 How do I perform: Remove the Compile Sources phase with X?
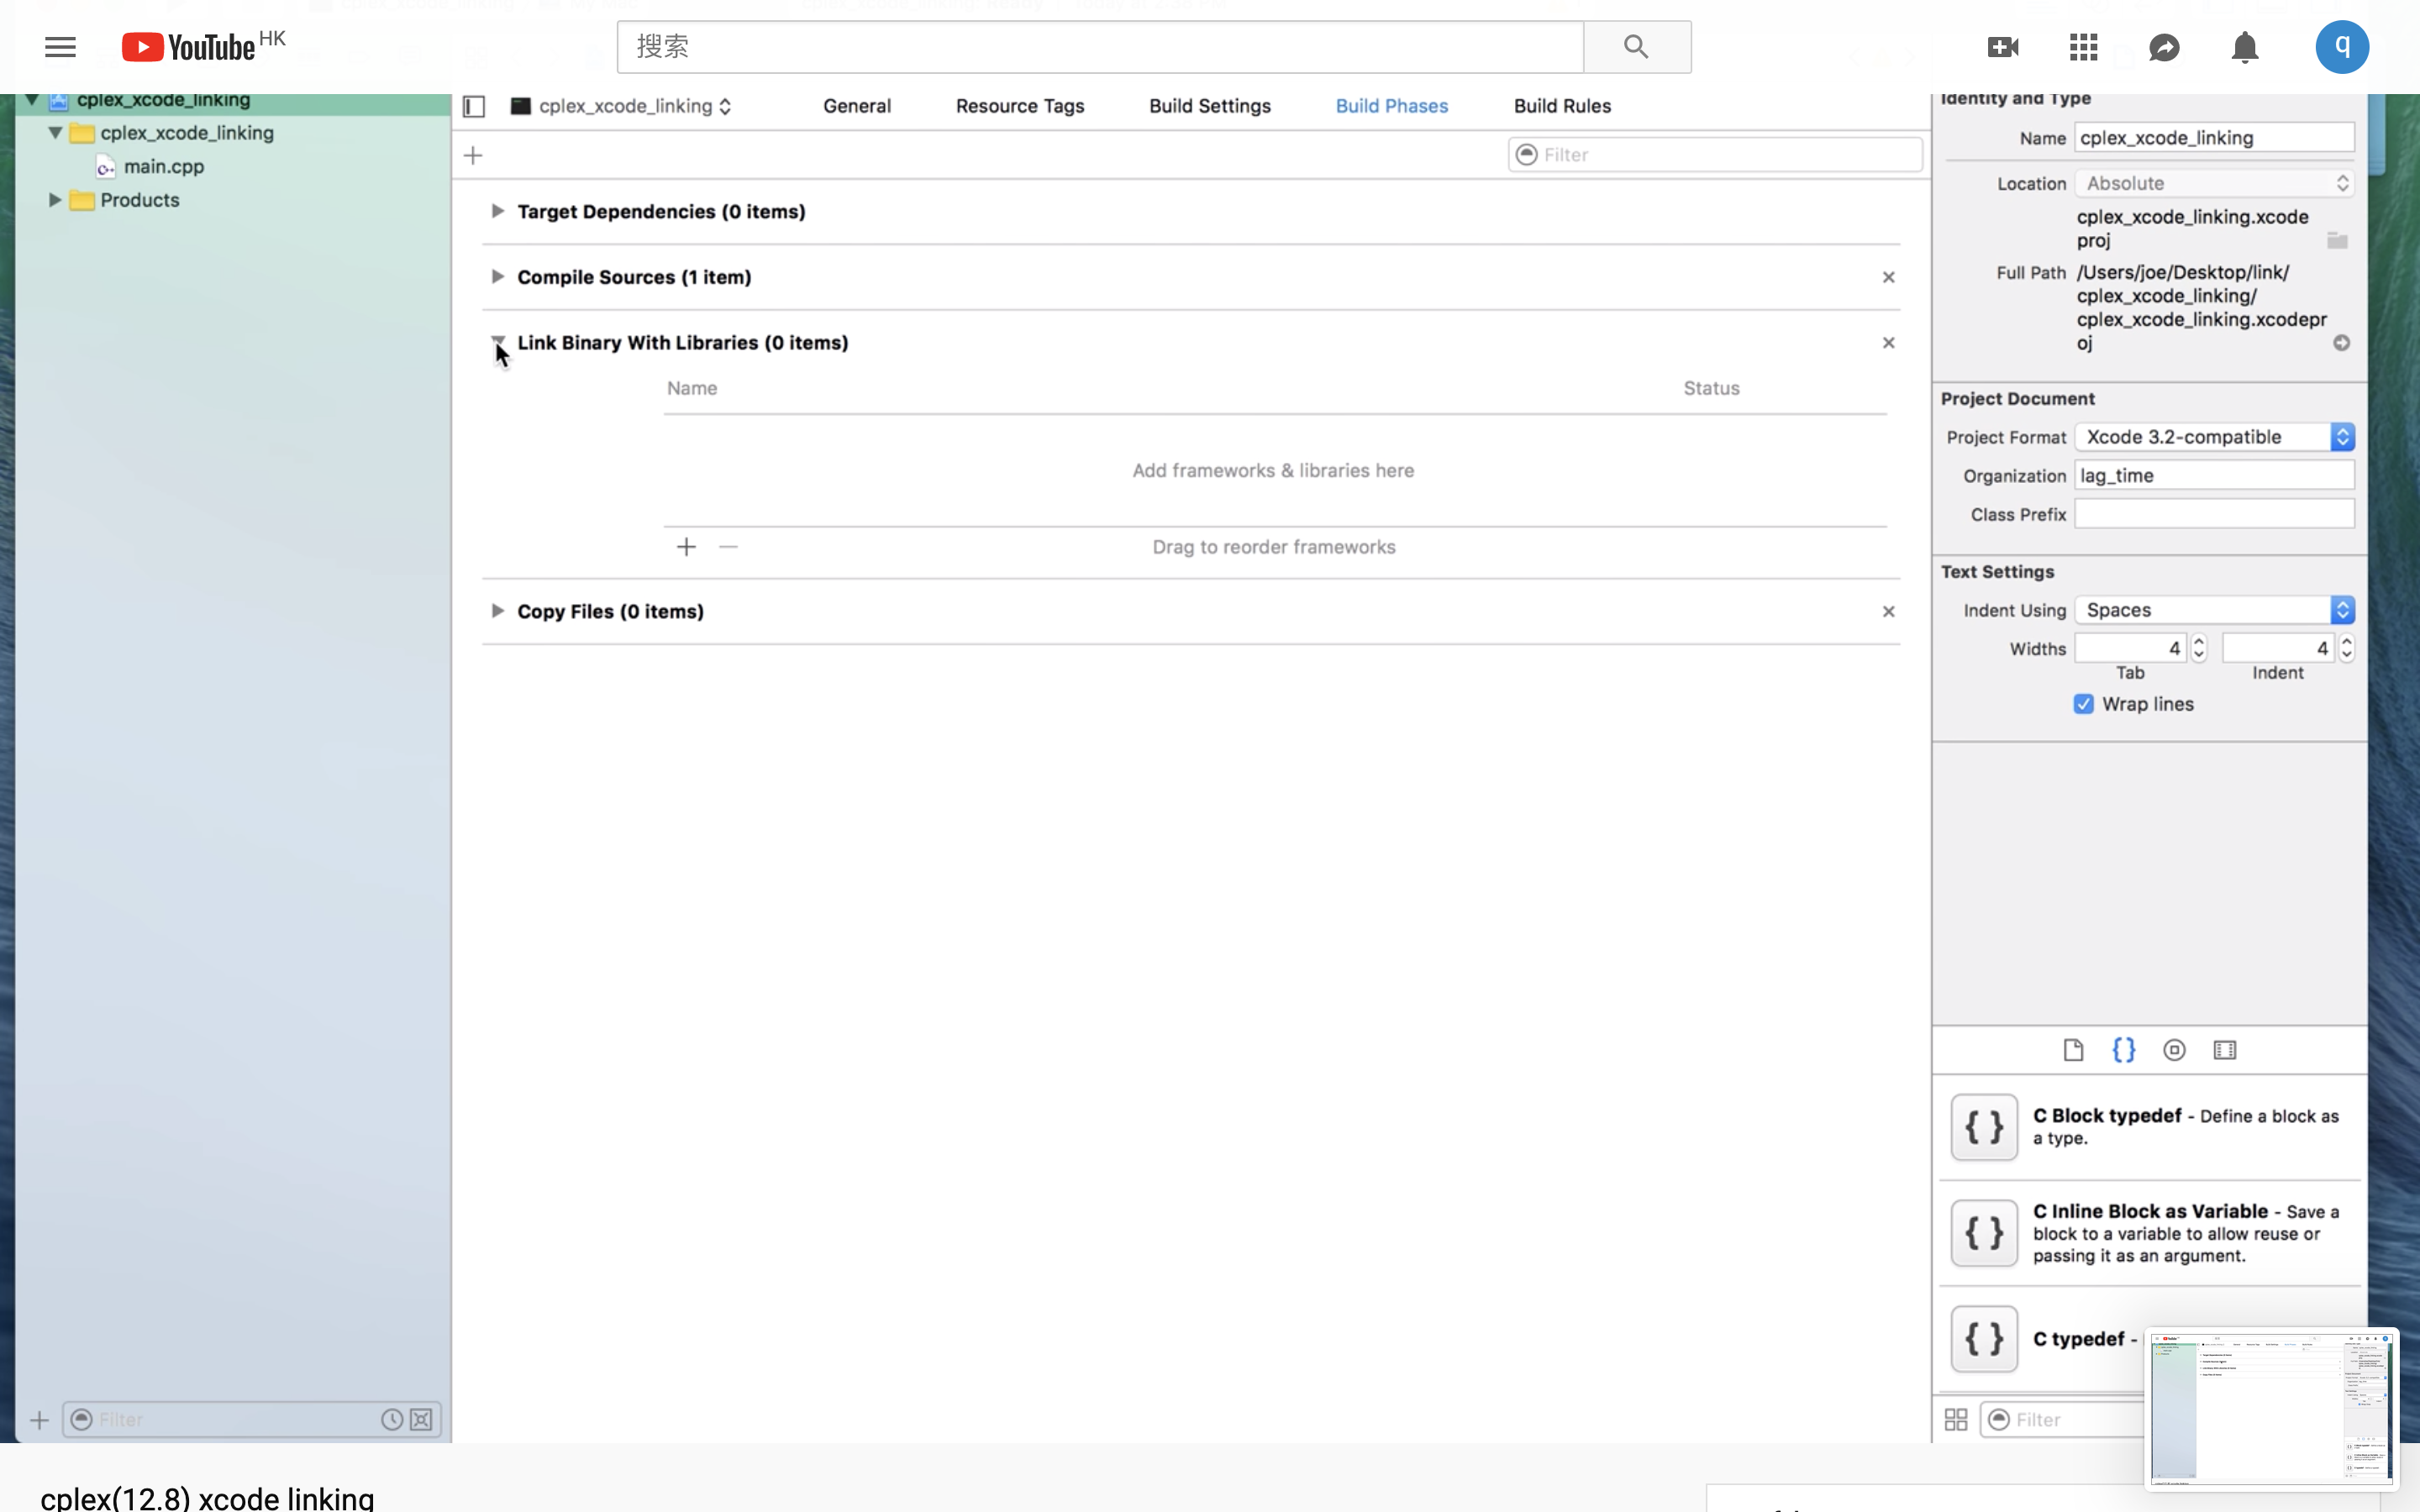(x=1888, y=277)
